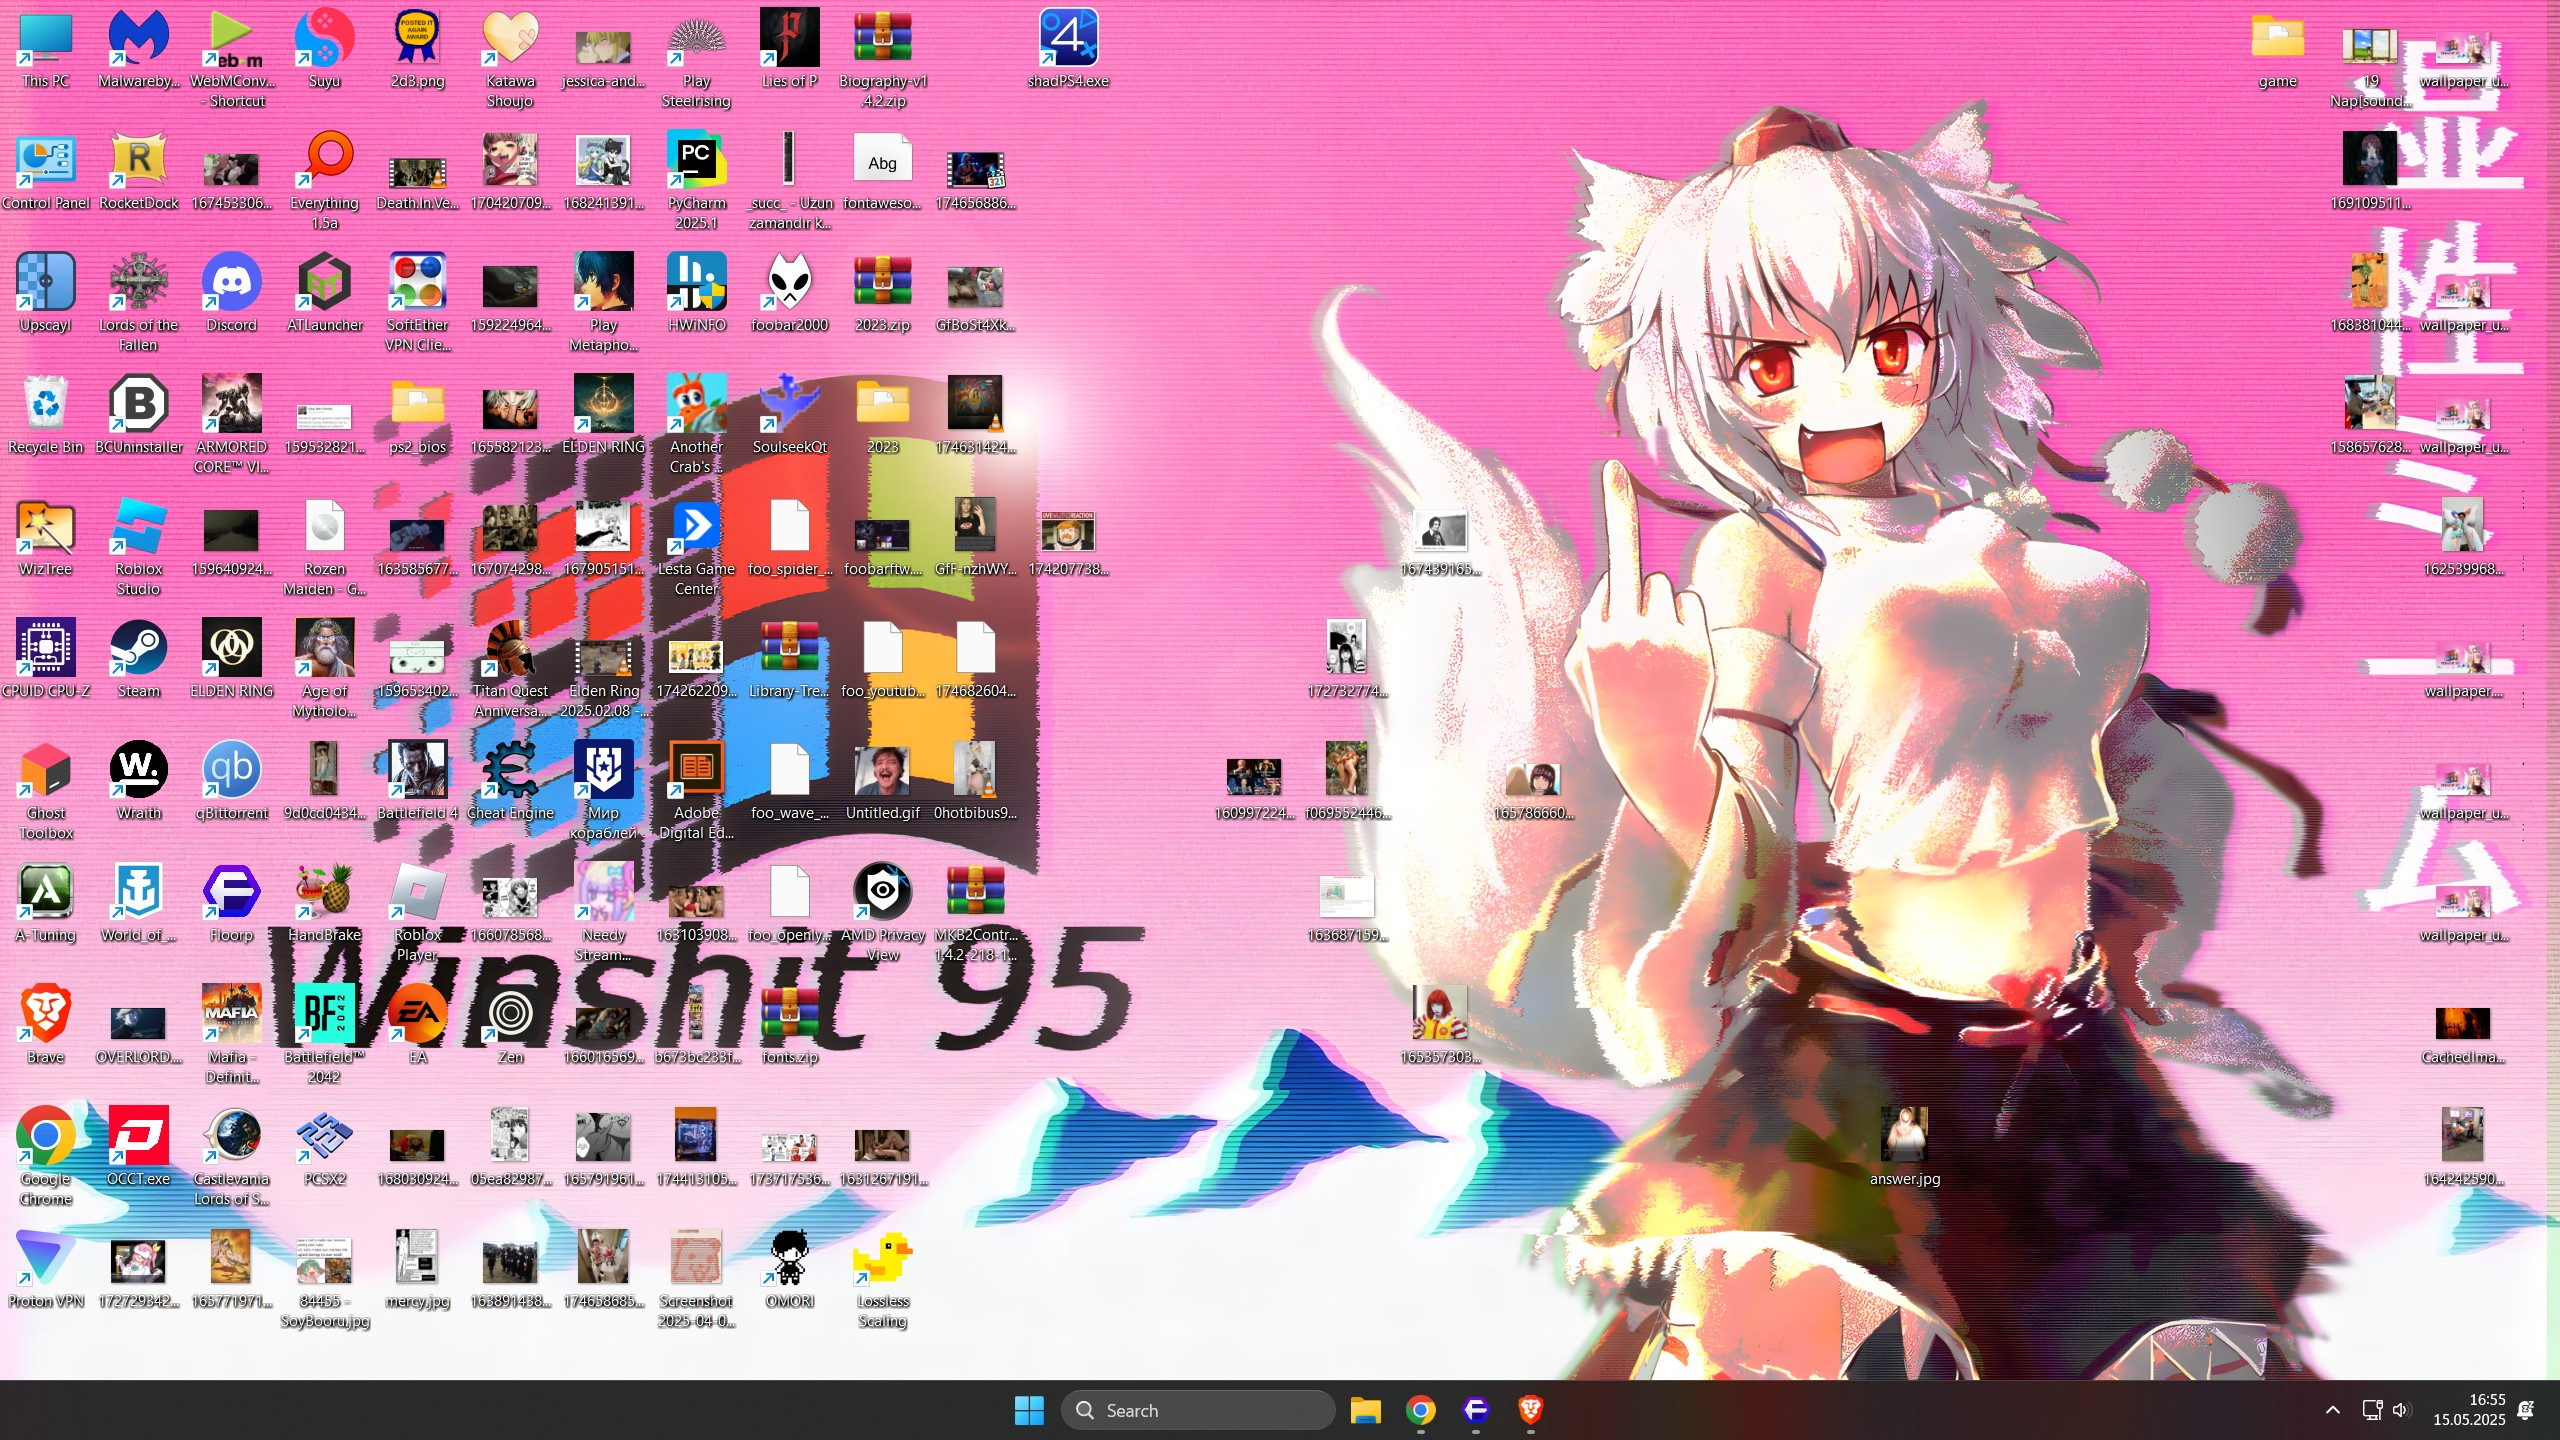Open SoulseekQt shortcut
The width and height of the screenshot is (2560, 1440).
[x=790, y=416]
